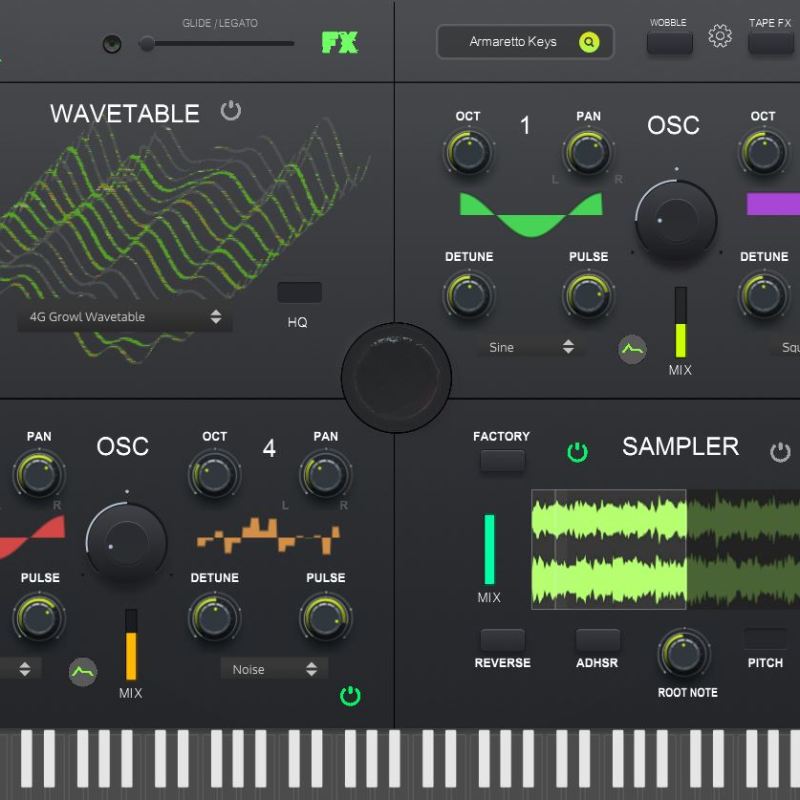Click the preset search magnifier icon

[590, 42]
